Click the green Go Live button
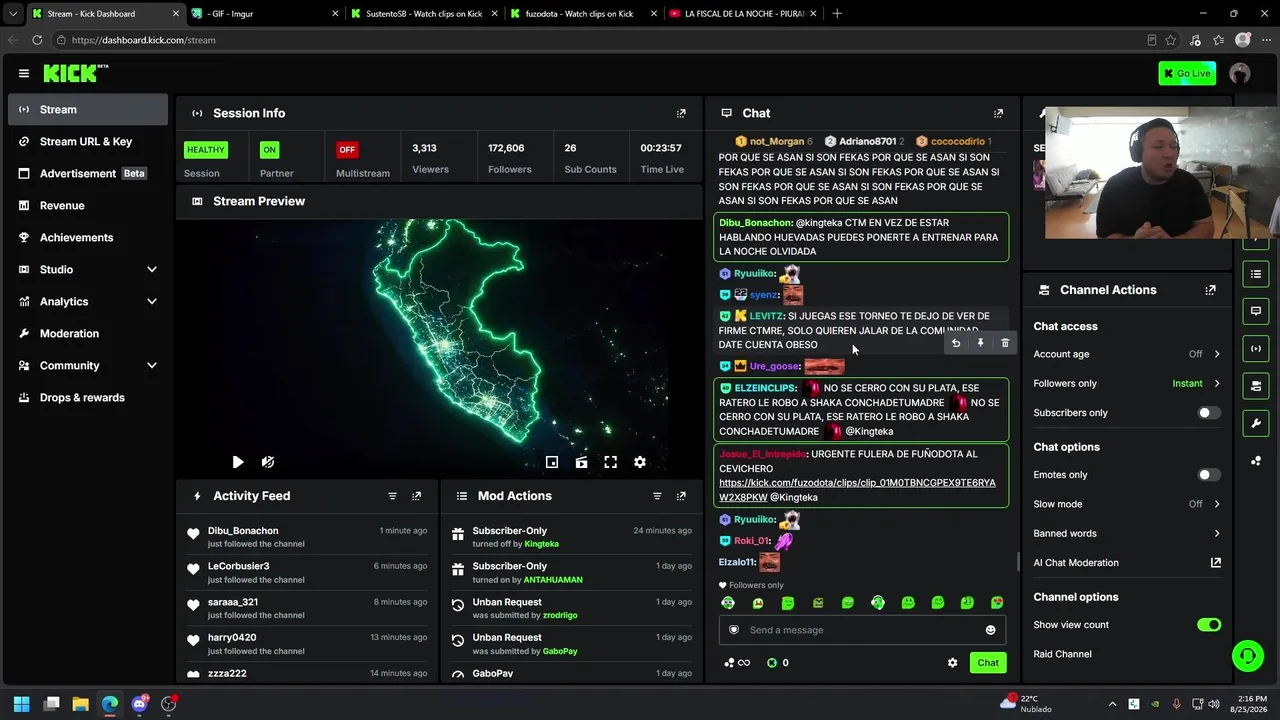 (1187, 73)
